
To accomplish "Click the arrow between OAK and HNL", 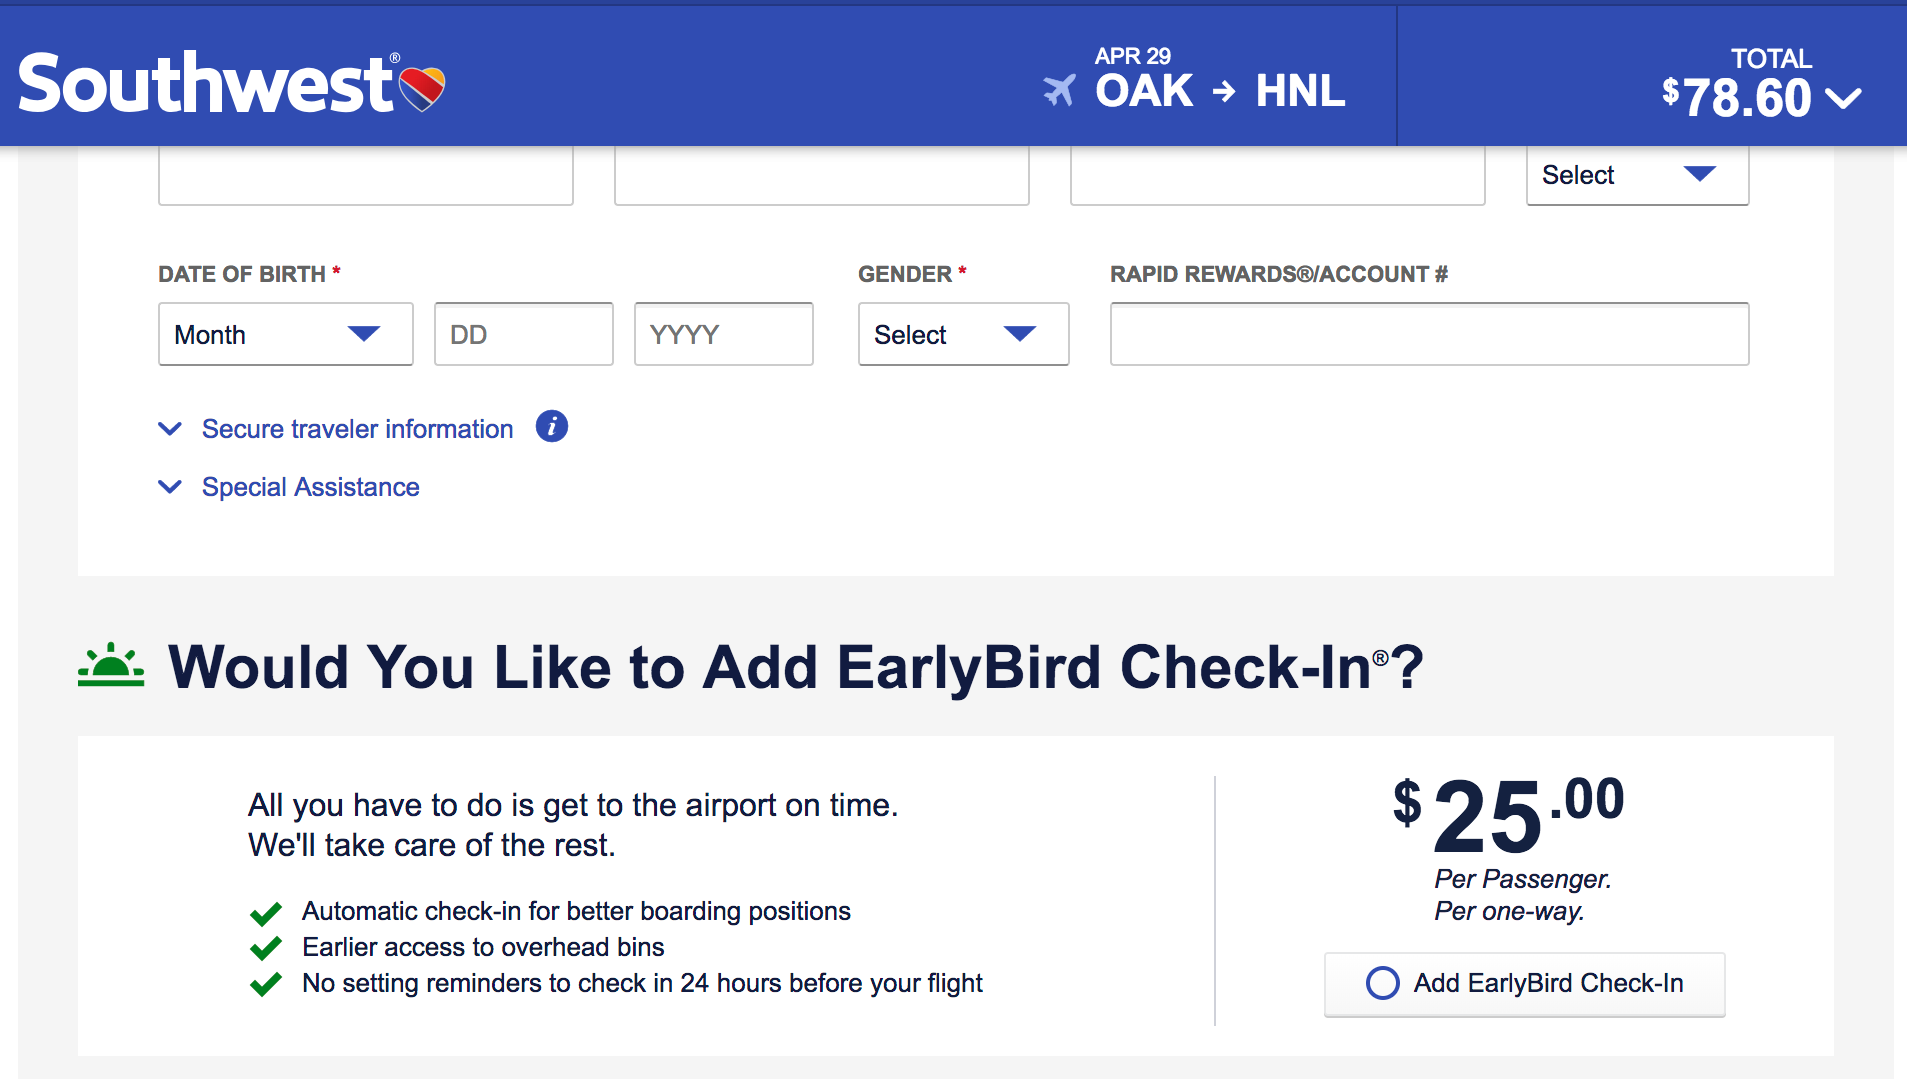I will coord(1224,92).
